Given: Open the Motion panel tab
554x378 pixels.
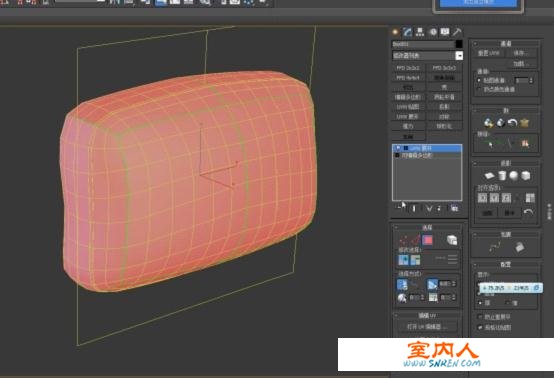Looking at the screenshot, I should (433, 32).
